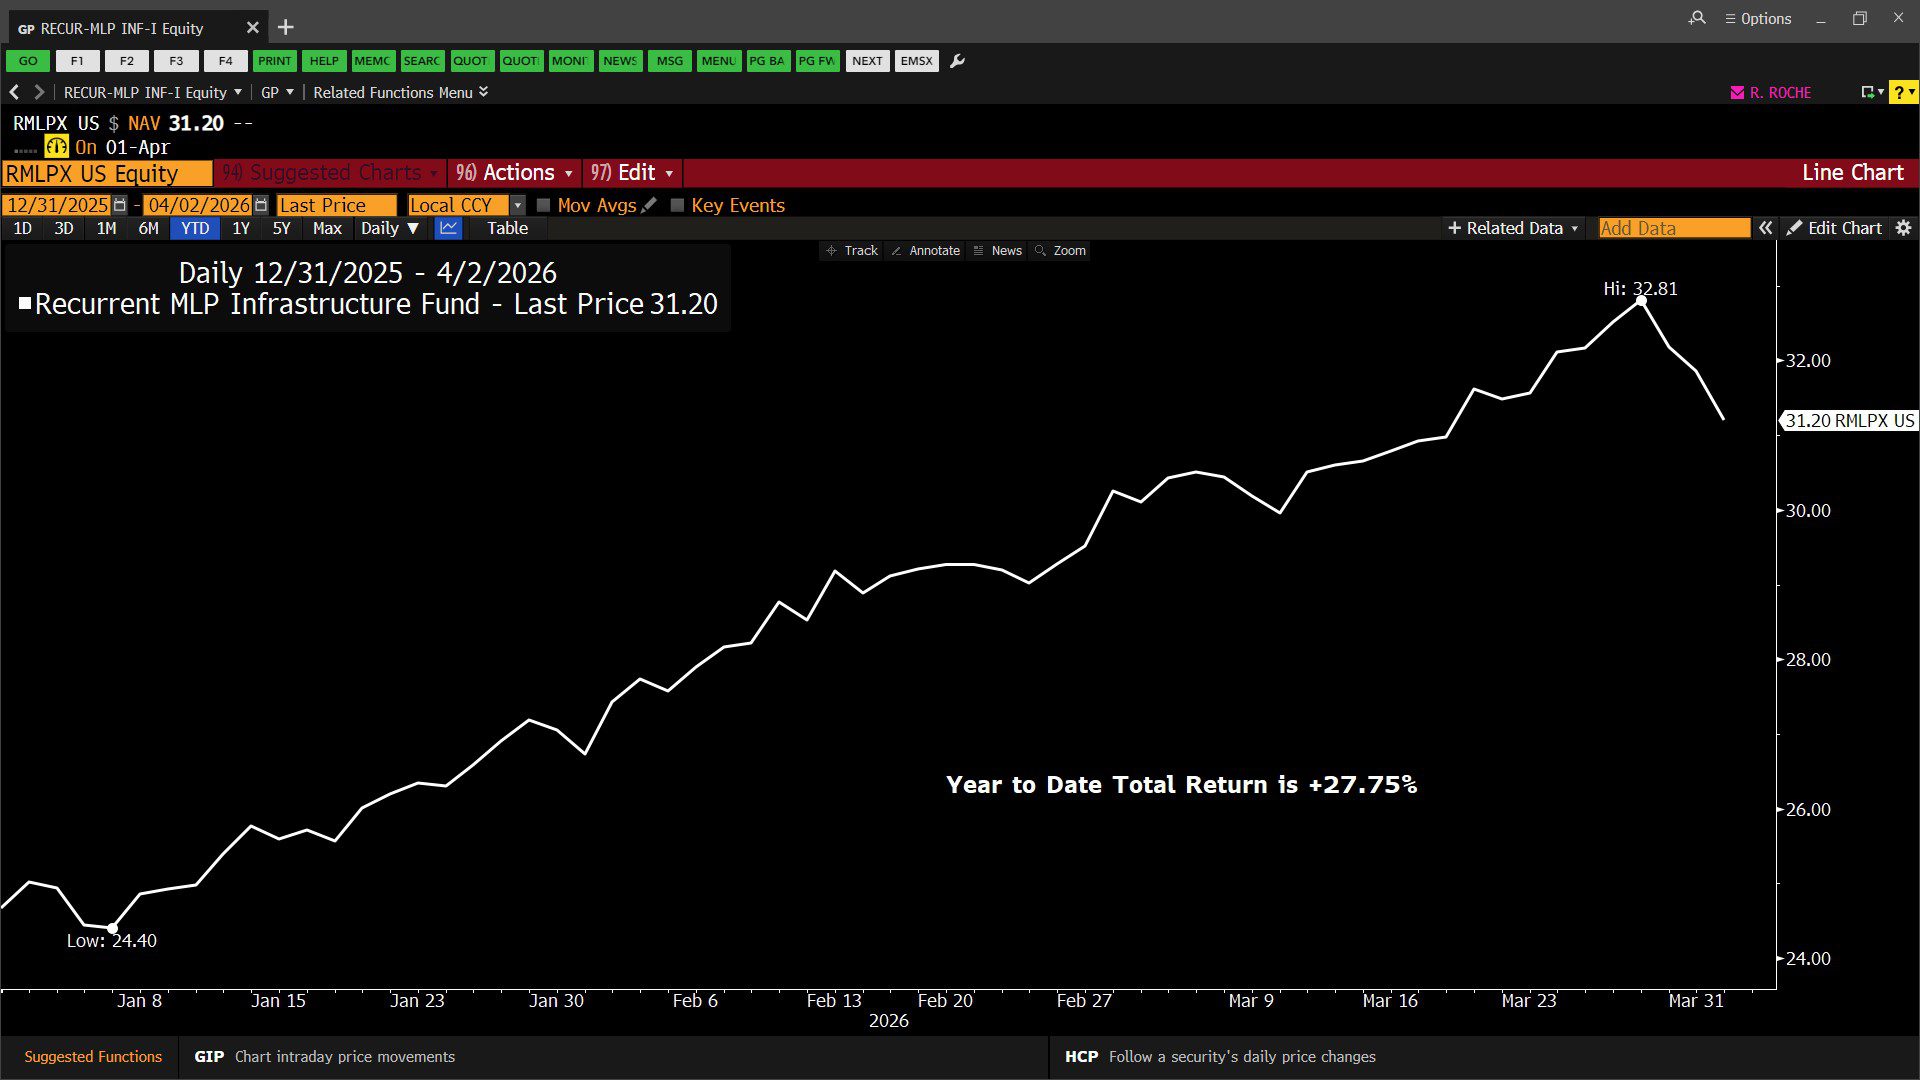Open the 96) Actions menu
This screenshot has width=1920, height=1080.
[514, 173]
